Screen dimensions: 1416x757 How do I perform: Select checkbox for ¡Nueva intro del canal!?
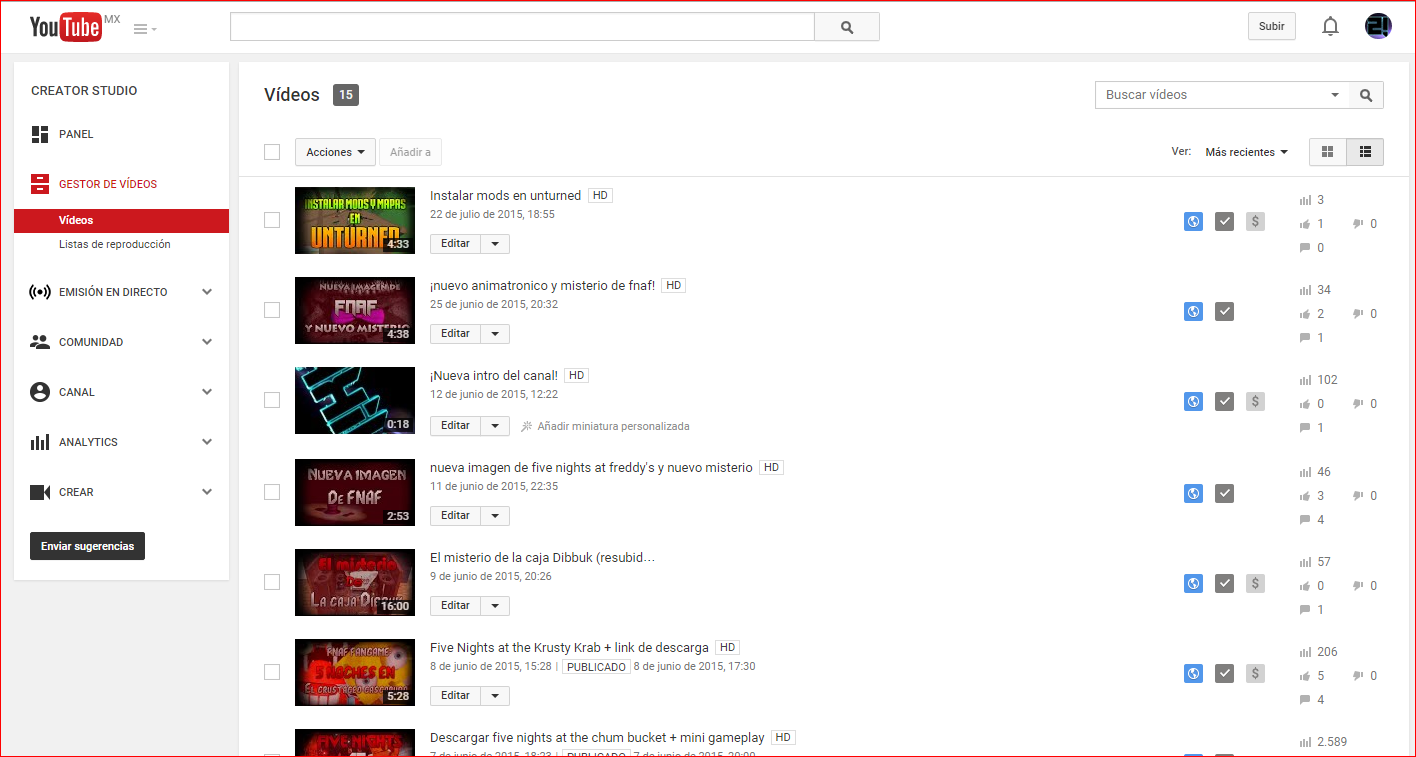click(272, 400)
